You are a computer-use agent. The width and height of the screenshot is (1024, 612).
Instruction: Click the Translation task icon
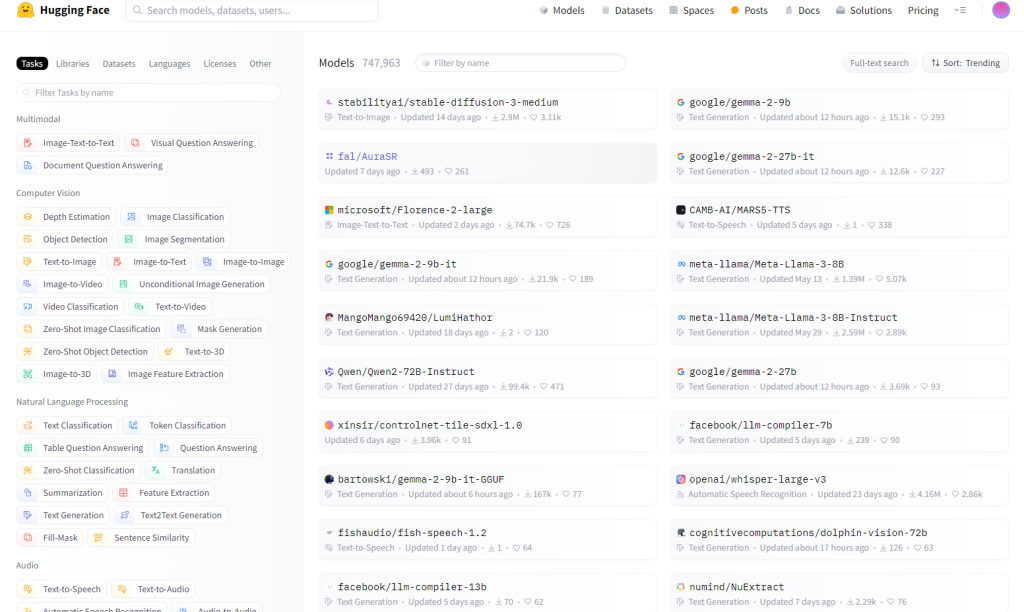point(156,471)
